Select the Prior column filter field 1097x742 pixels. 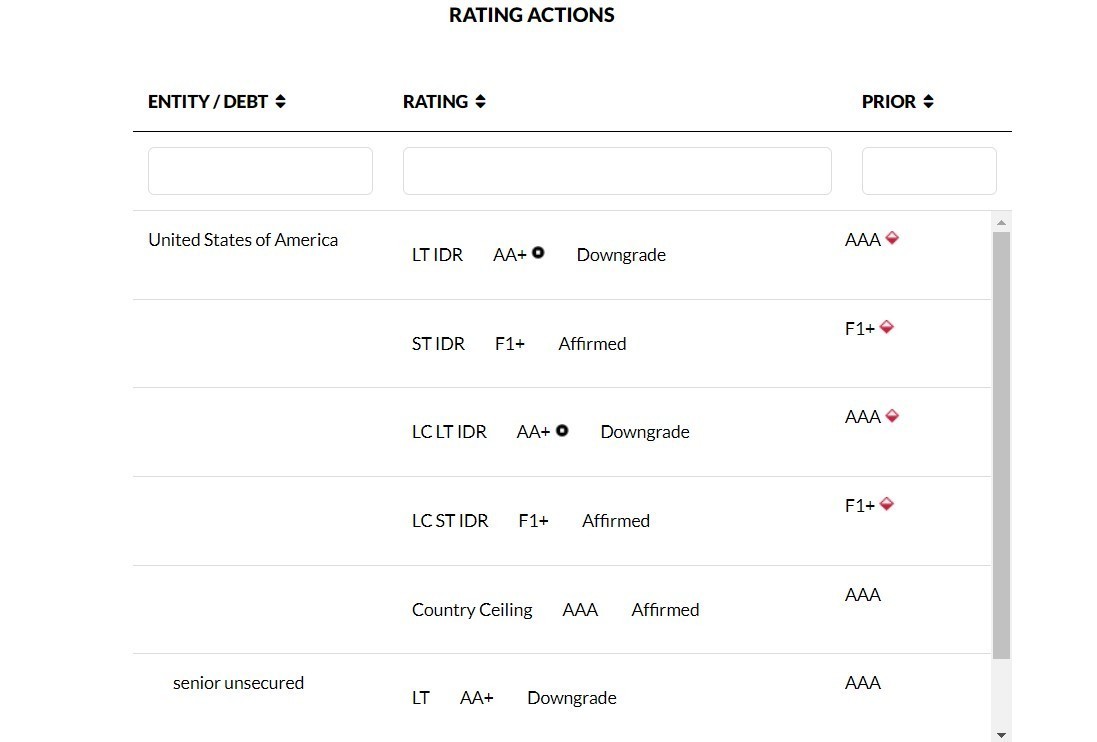pyautogui.click(x=929, y=171)
